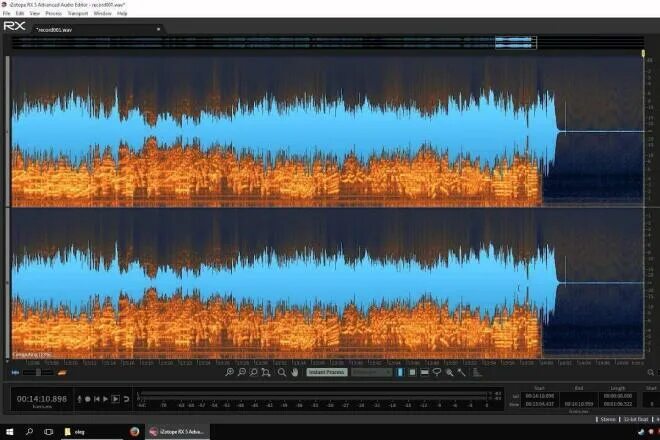Select the Brush selection tool

click(450, 372)
